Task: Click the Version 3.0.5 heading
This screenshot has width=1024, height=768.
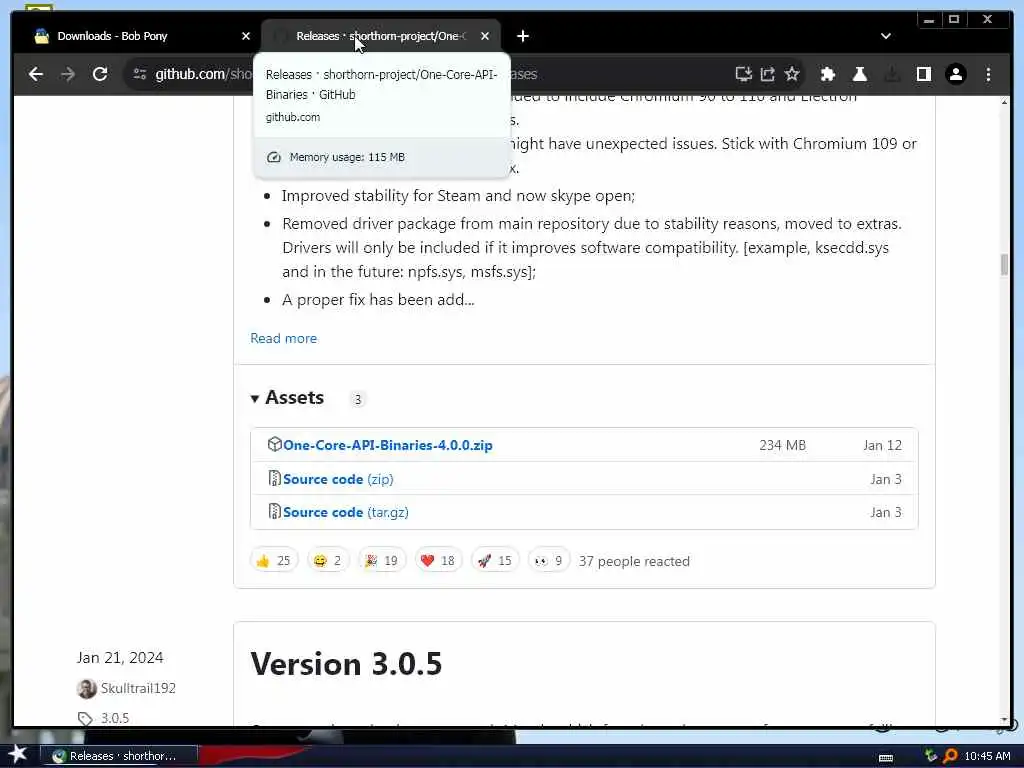Action: point(346,664)
